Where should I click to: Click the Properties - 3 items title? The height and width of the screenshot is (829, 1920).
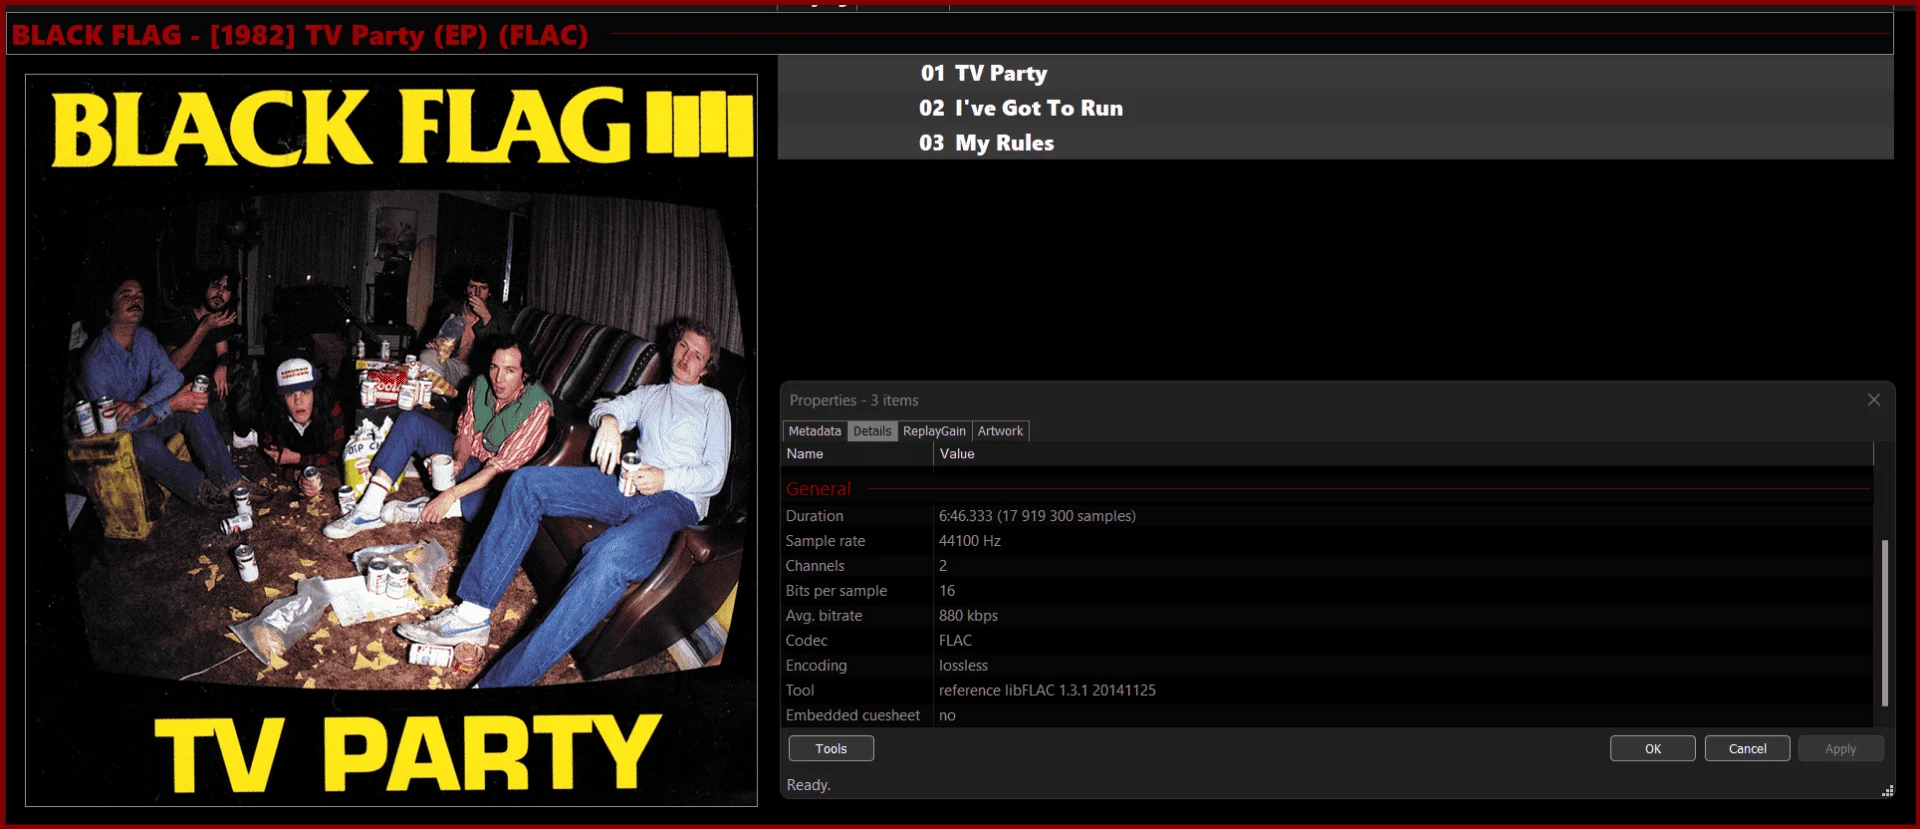[x=854, y=400]
